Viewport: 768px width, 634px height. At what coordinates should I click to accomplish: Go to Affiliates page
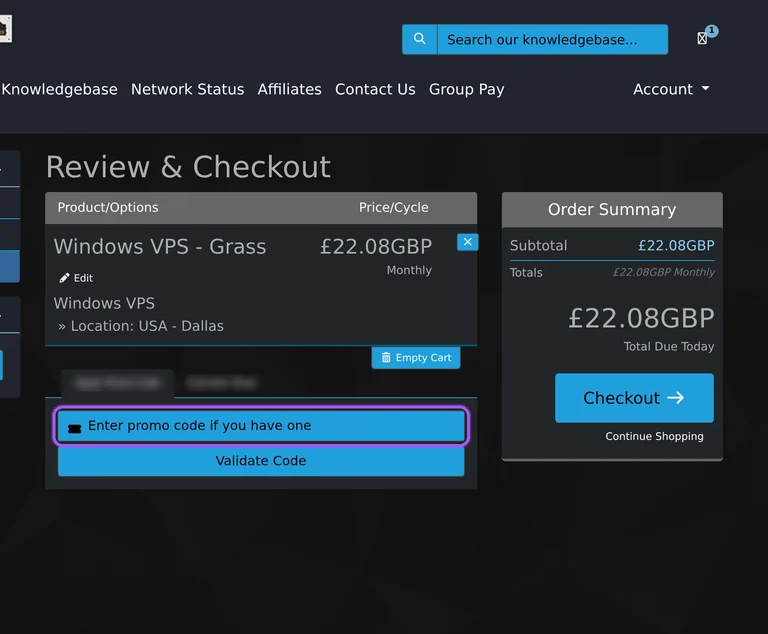pos(289,89)
